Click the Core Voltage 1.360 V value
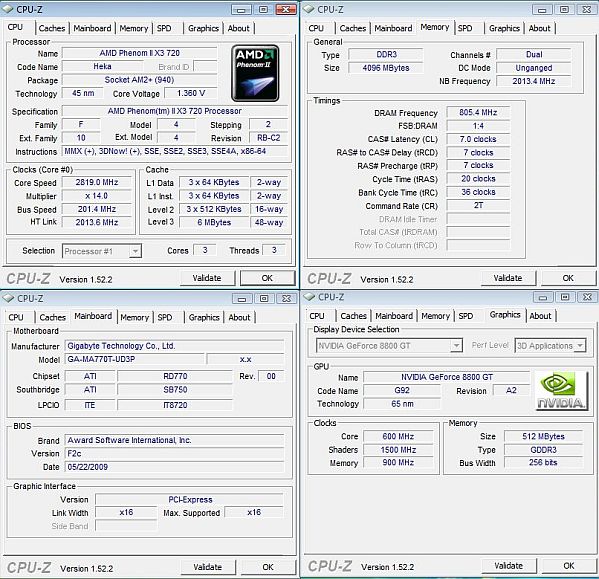This screenshot has height=579, width=599. (191, 93)
